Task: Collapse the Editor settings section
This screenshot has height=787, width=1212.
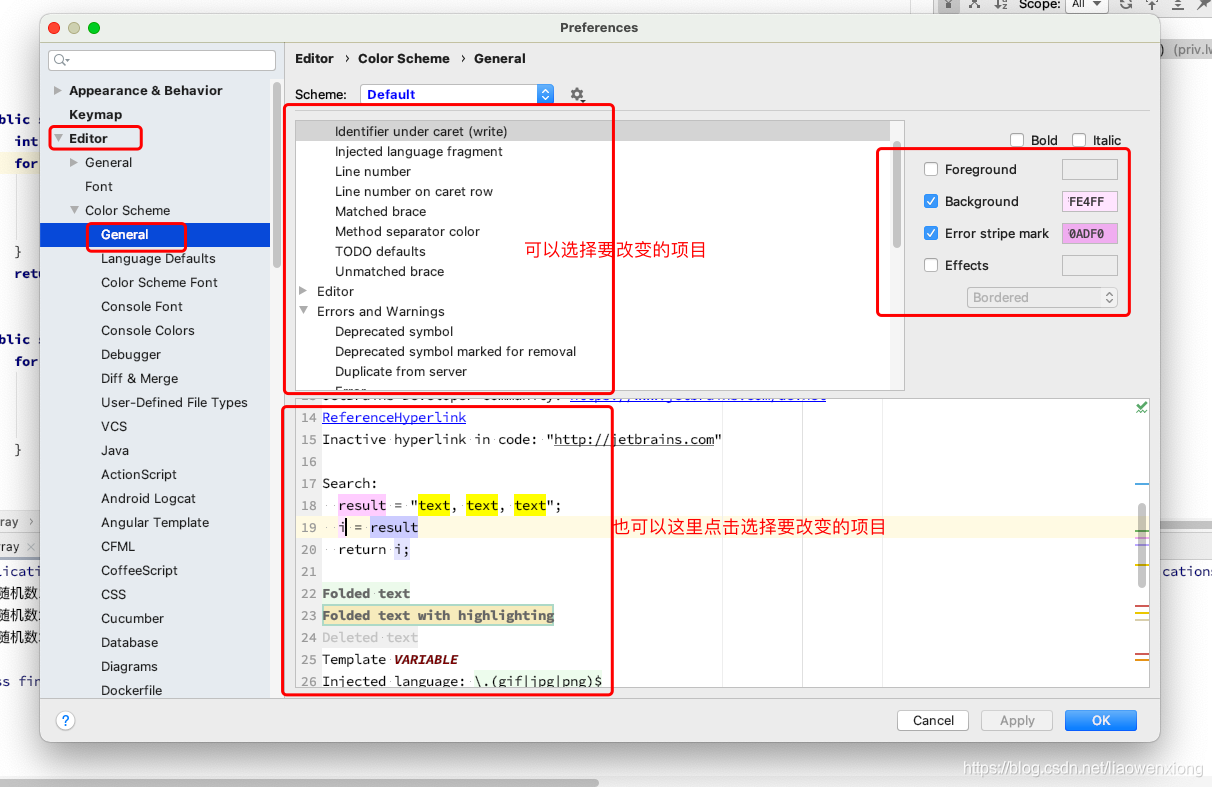Action: [x=58, y=138]
